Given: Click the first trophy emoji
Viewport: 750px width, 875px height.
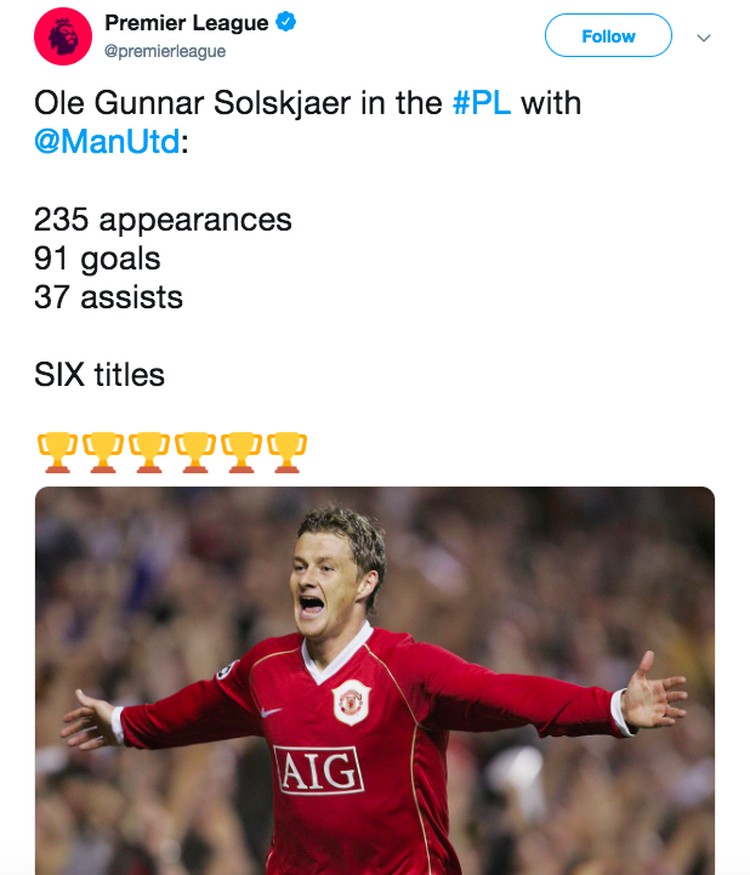Looking at the screenshot, I should click(x=57, y=453).
